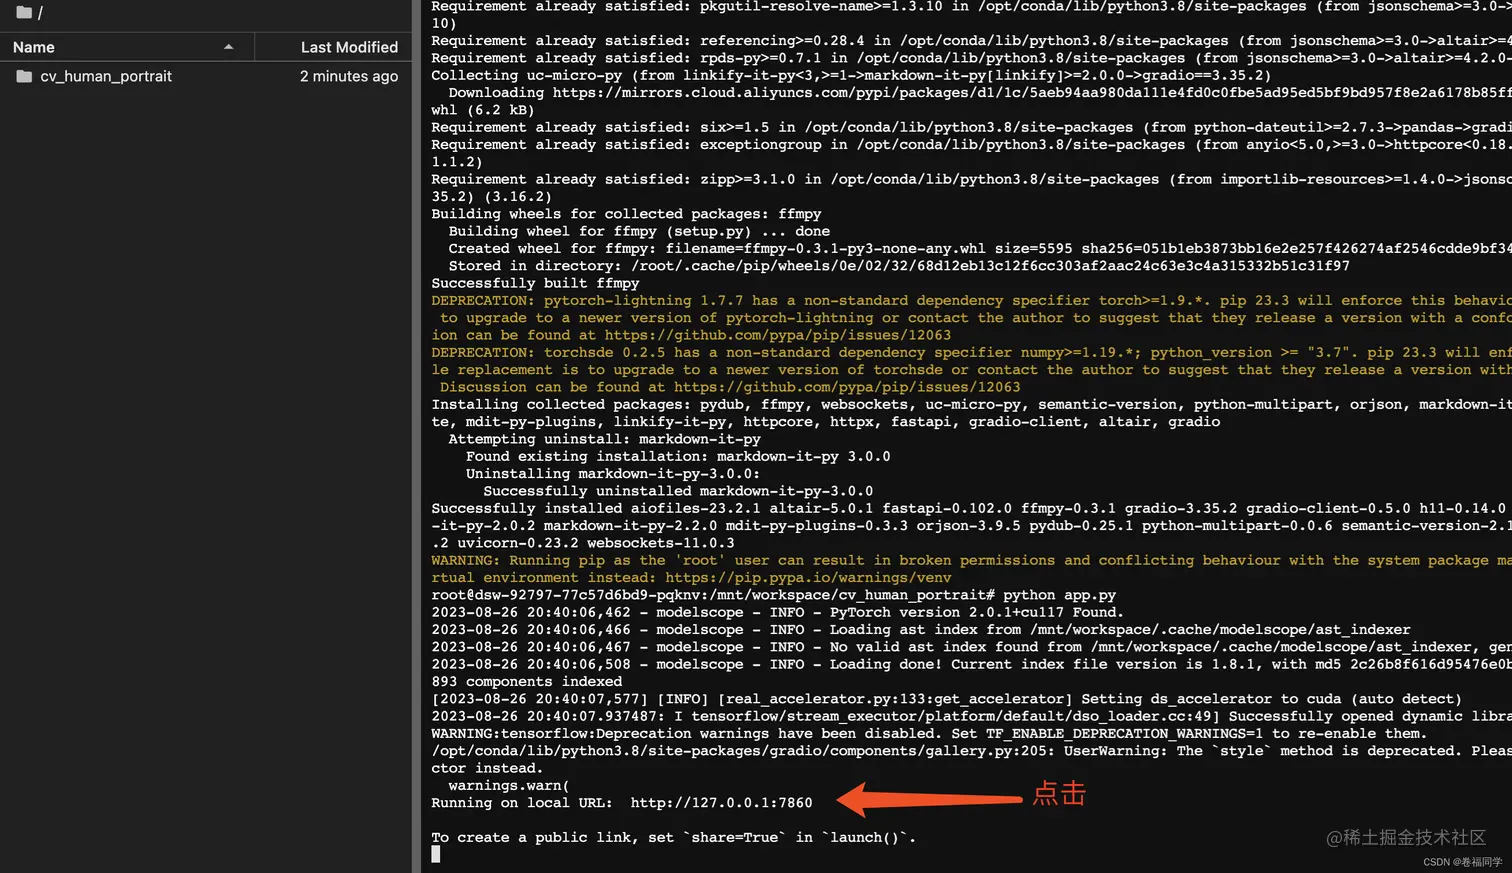Viewport: 1512px width, 873px height.
Task: Click the terminal cursor block at the bottom
Action: [435, 854]
